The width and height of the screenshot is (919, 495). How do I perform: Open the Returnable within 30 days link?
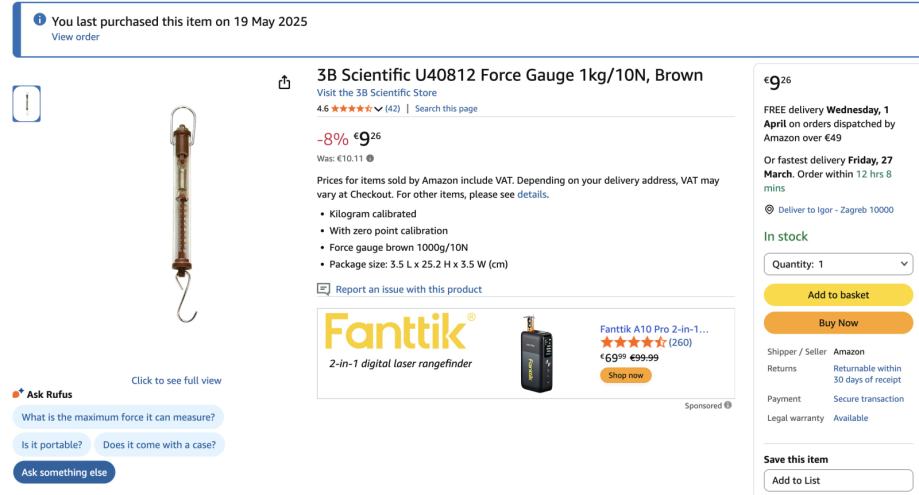click(x=867, y=373)
